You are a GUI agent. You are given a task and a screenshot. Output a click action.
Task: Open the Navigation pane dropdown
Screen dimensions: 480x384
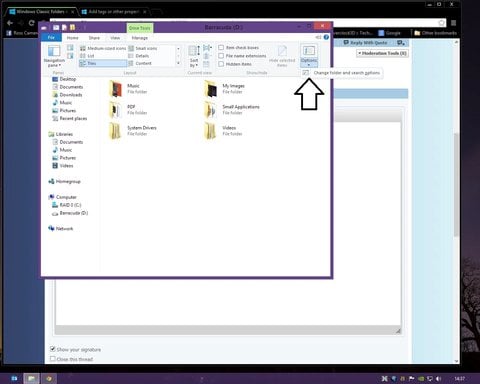coord(54,55)
